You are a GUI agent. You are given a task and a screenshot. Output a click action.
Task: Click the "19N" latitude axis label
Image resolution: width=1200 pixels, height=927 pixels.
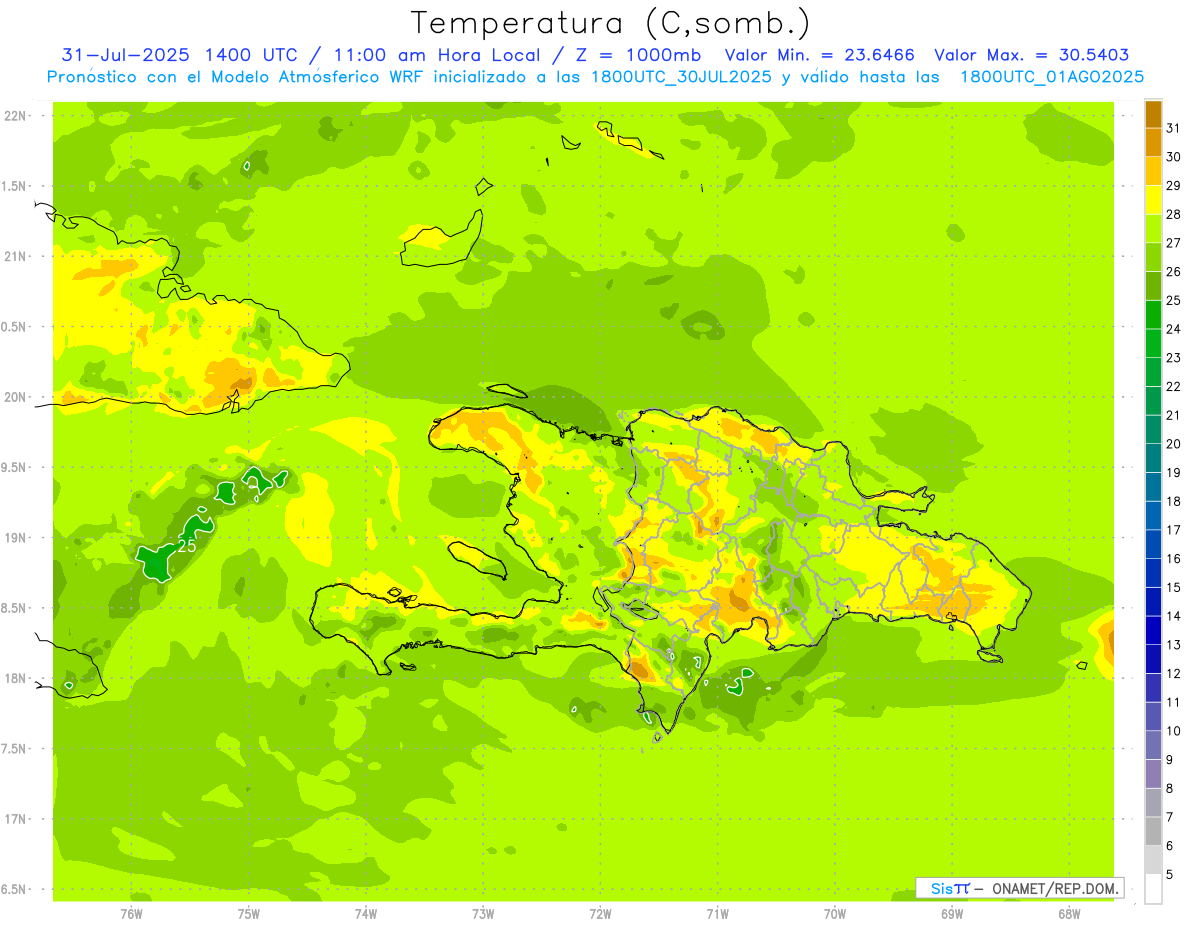click(x=15, y=538)
